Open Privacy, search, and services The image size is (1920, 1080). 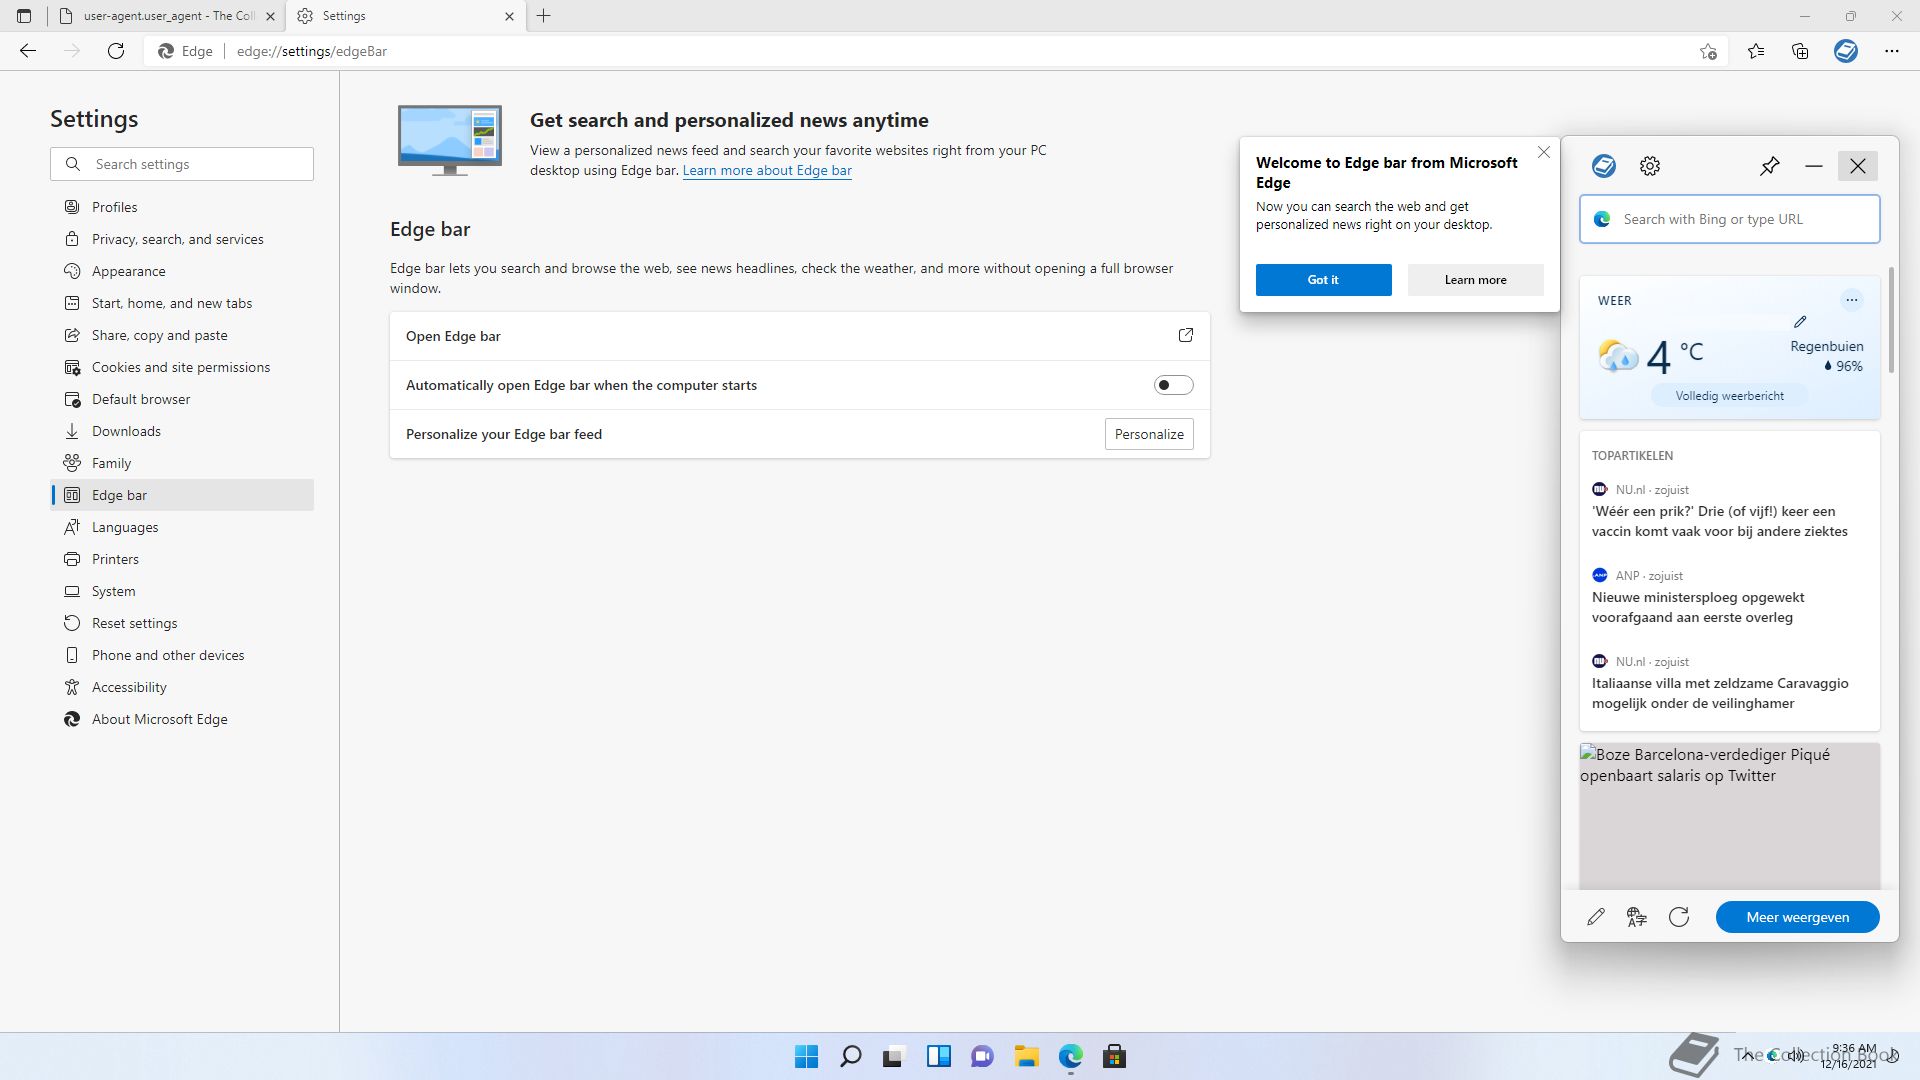(x=182, y=239)
